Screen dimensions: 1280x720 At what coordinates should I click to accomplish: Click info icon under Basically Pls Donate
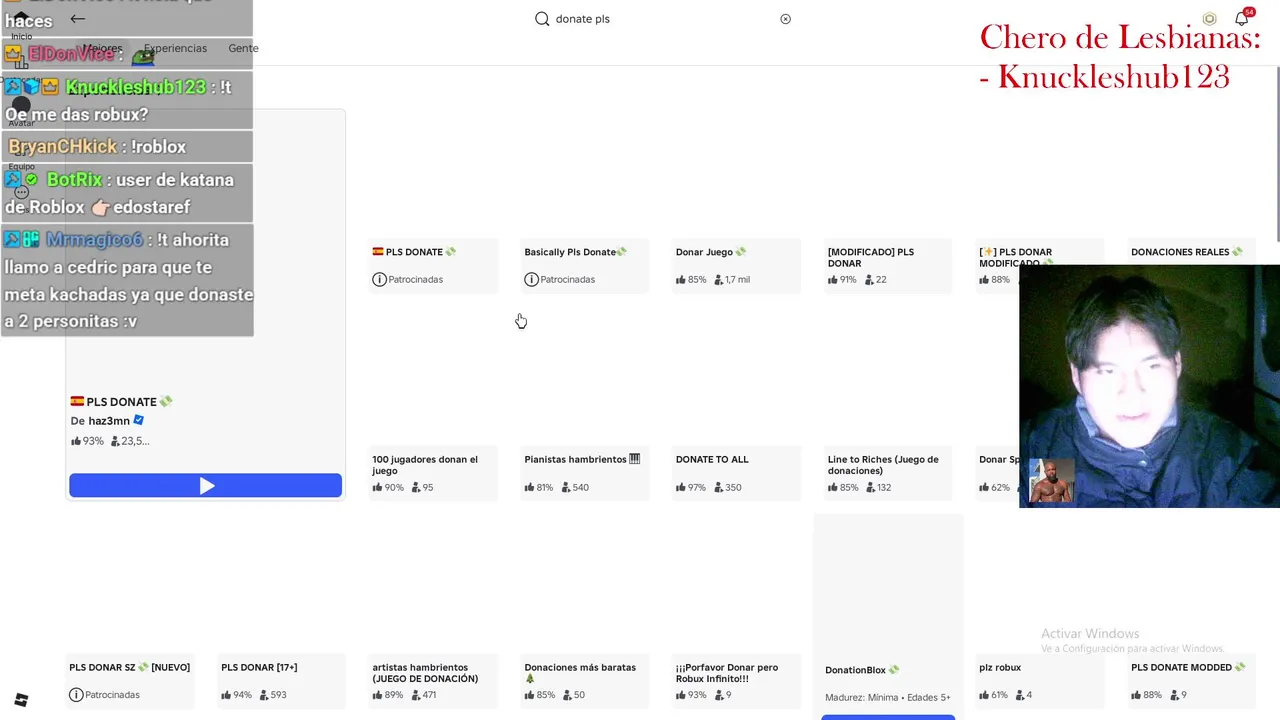531,279
